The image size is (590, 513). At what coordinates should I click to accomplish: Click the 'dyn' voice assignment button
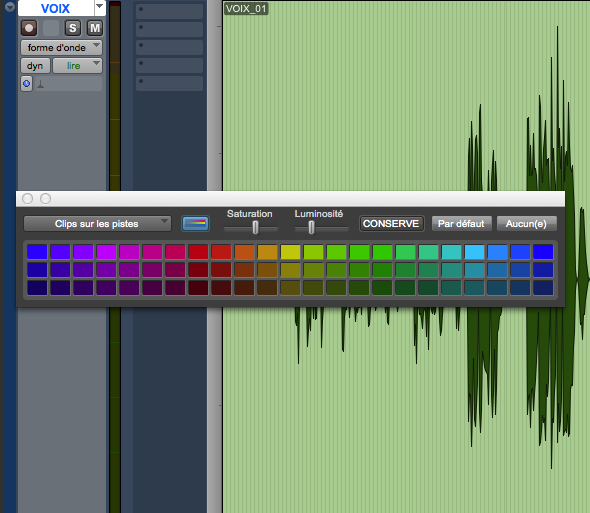pos(35,66)
